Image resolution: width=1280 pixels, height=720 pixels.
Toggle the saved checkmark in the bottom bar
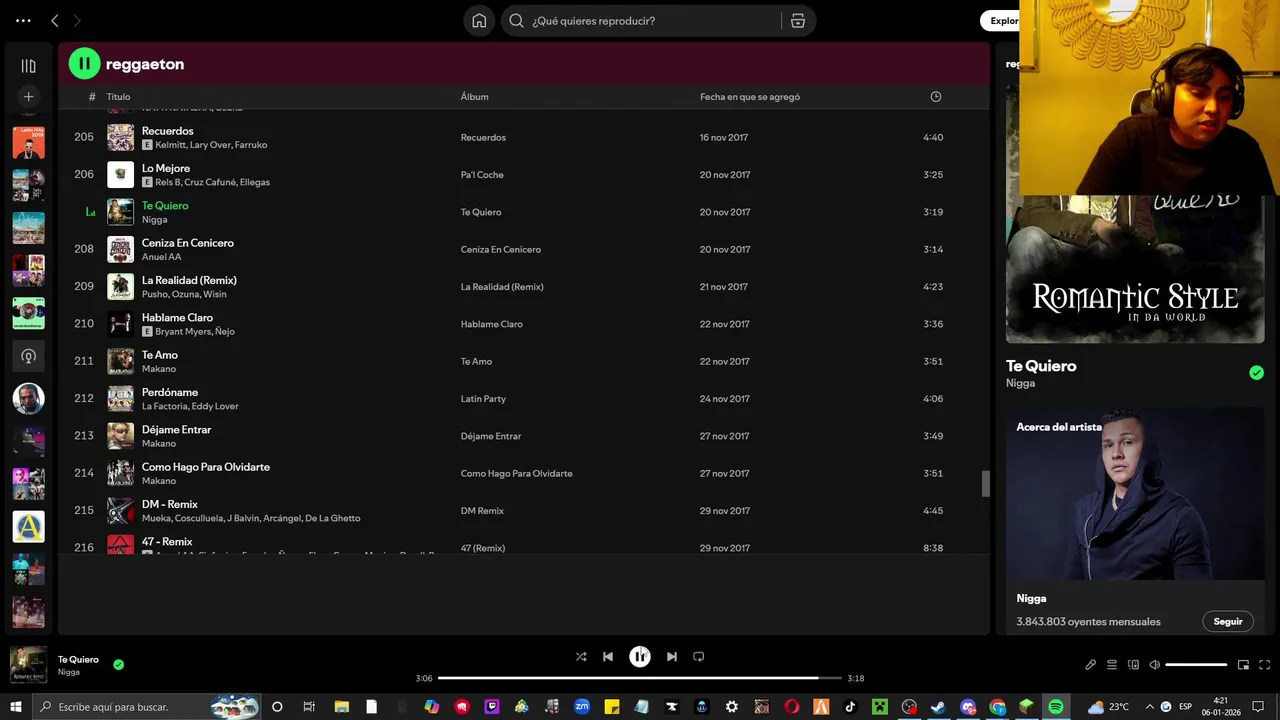click(x=119, y=664)
